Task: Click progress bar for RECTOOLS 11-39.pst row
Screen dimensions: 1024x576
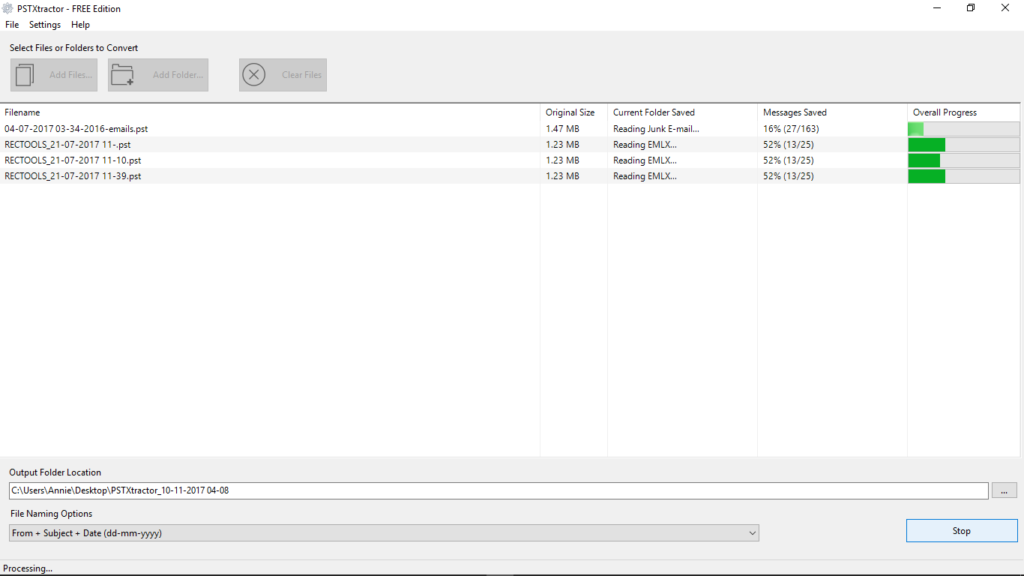Action: 963,176
